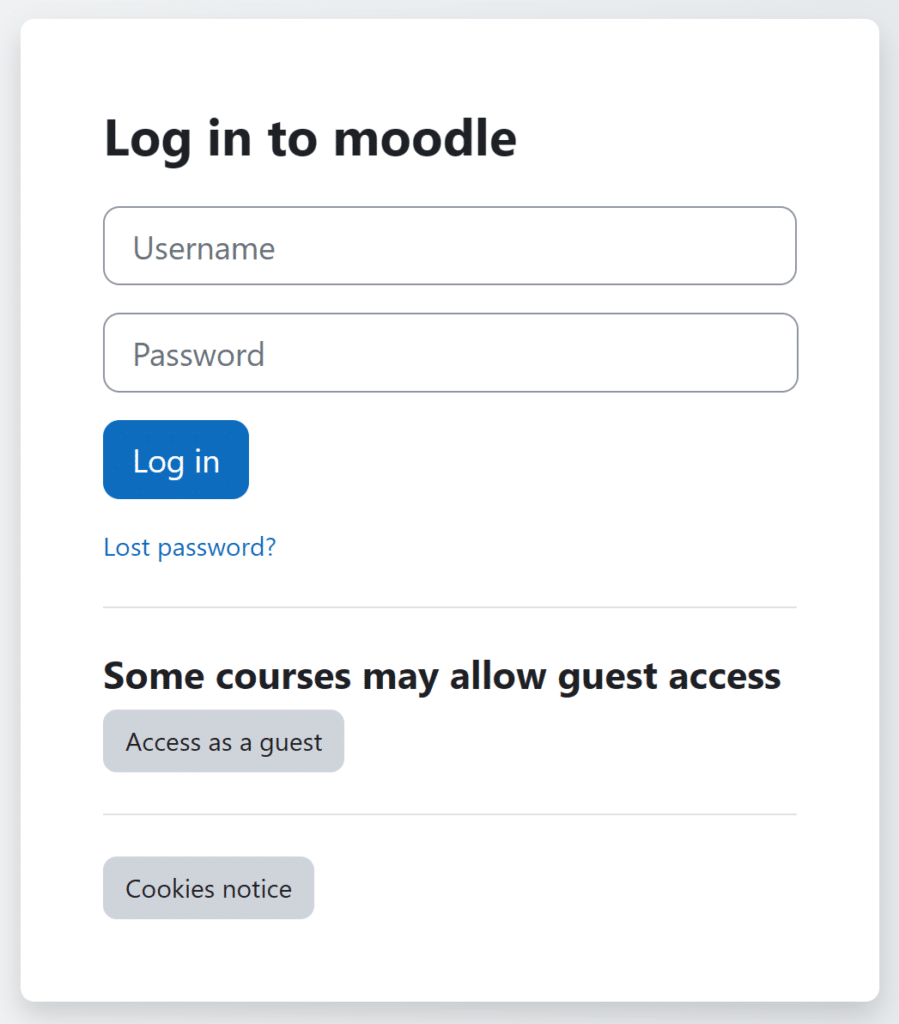Click the guest access section heading
This screenshot has height=1024, width=899.
coord(441,675)
